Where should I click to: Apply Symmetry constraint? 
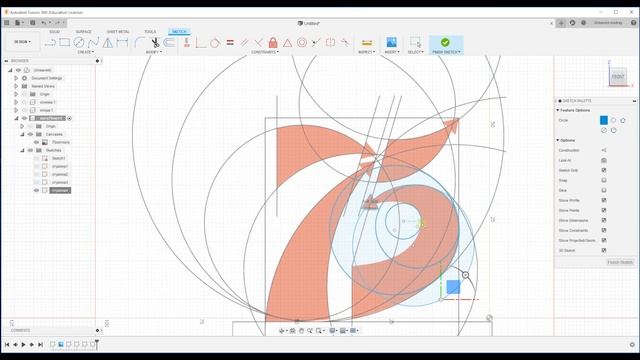tap(330, 42)
